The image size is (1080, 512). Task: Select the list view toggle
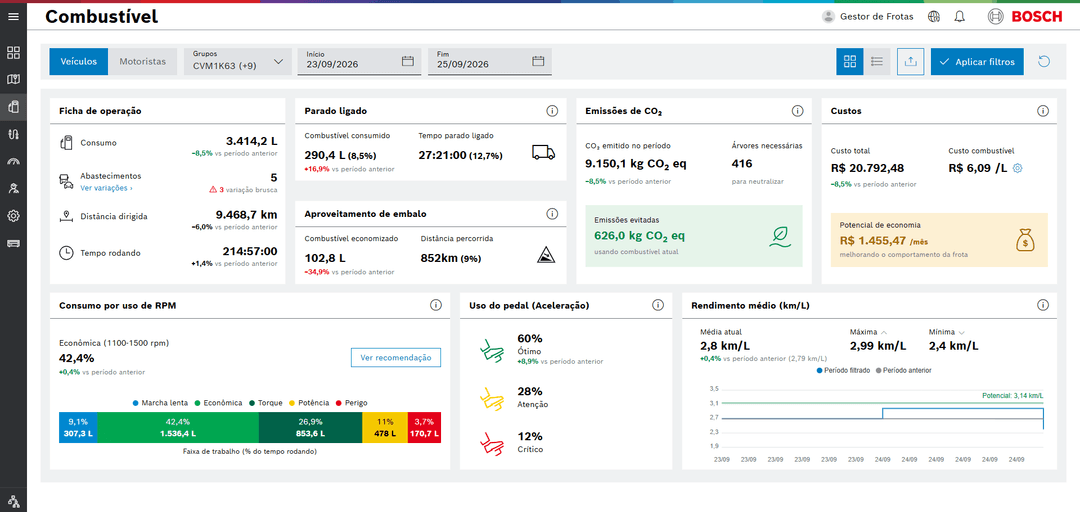pyautogui.click(x=877, y=61)
